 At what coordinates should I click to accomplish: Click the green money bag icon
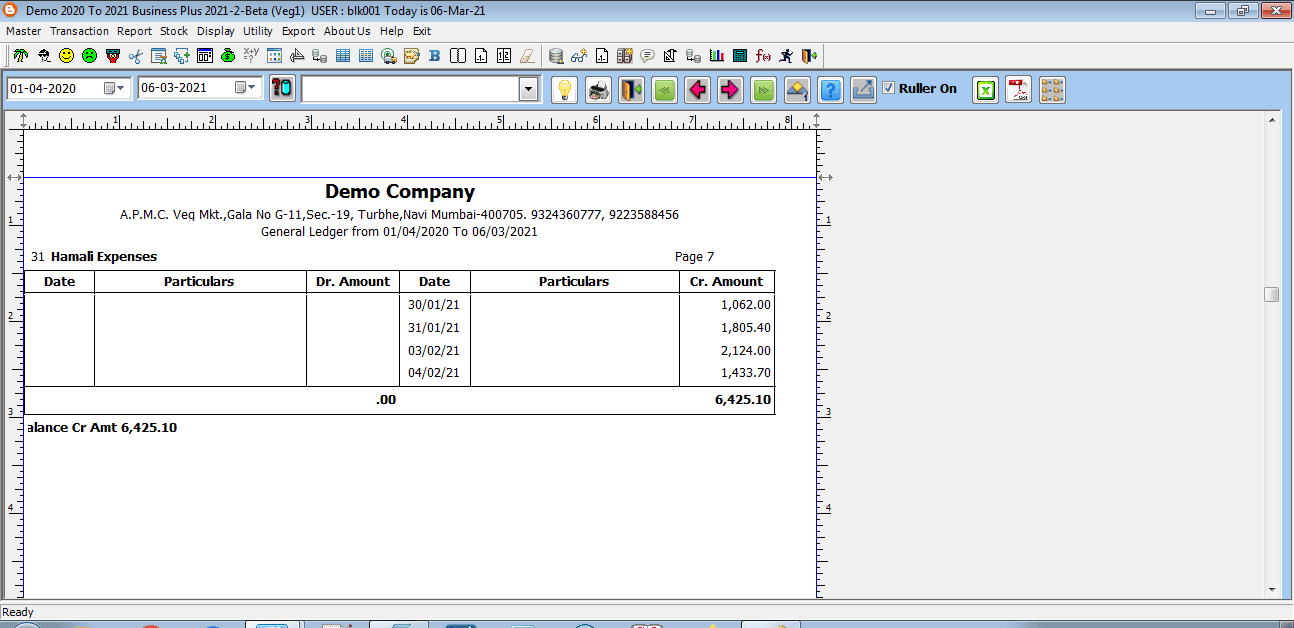click(x=228, y=56)
